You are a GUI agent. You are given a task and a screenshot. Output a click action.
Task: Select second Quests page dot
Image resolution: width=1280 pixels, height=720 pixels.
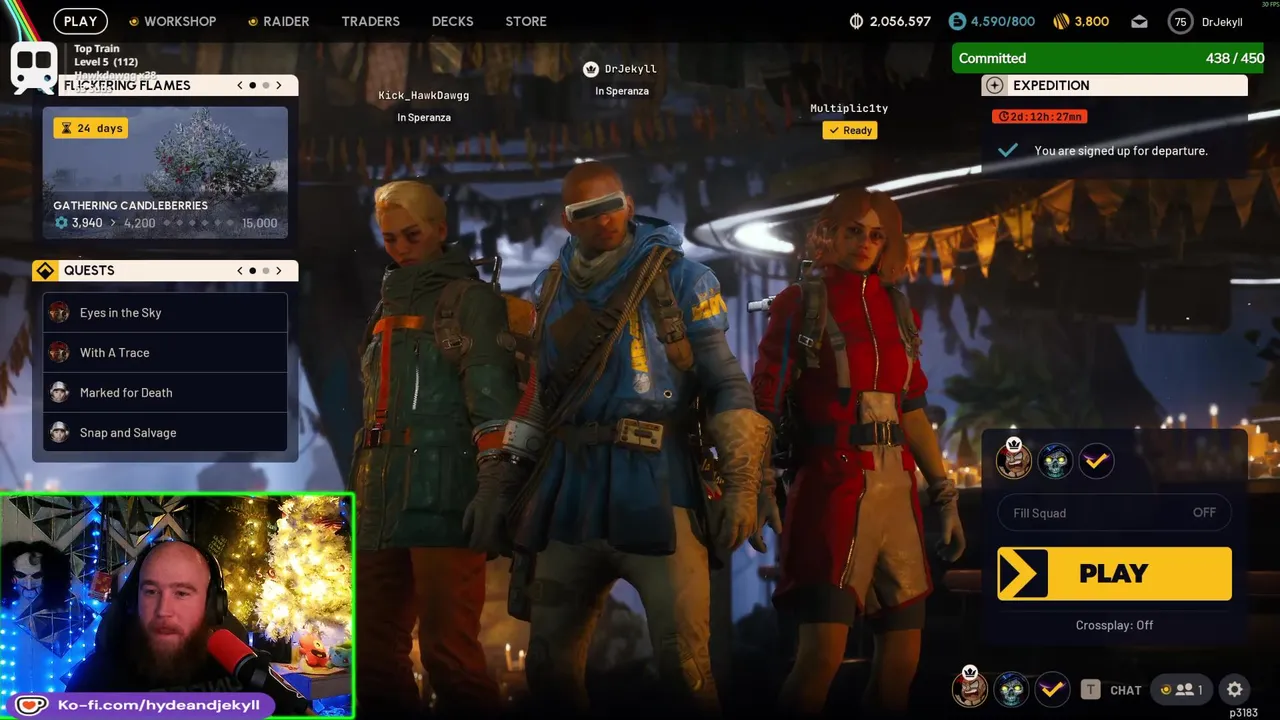[265, 270]
